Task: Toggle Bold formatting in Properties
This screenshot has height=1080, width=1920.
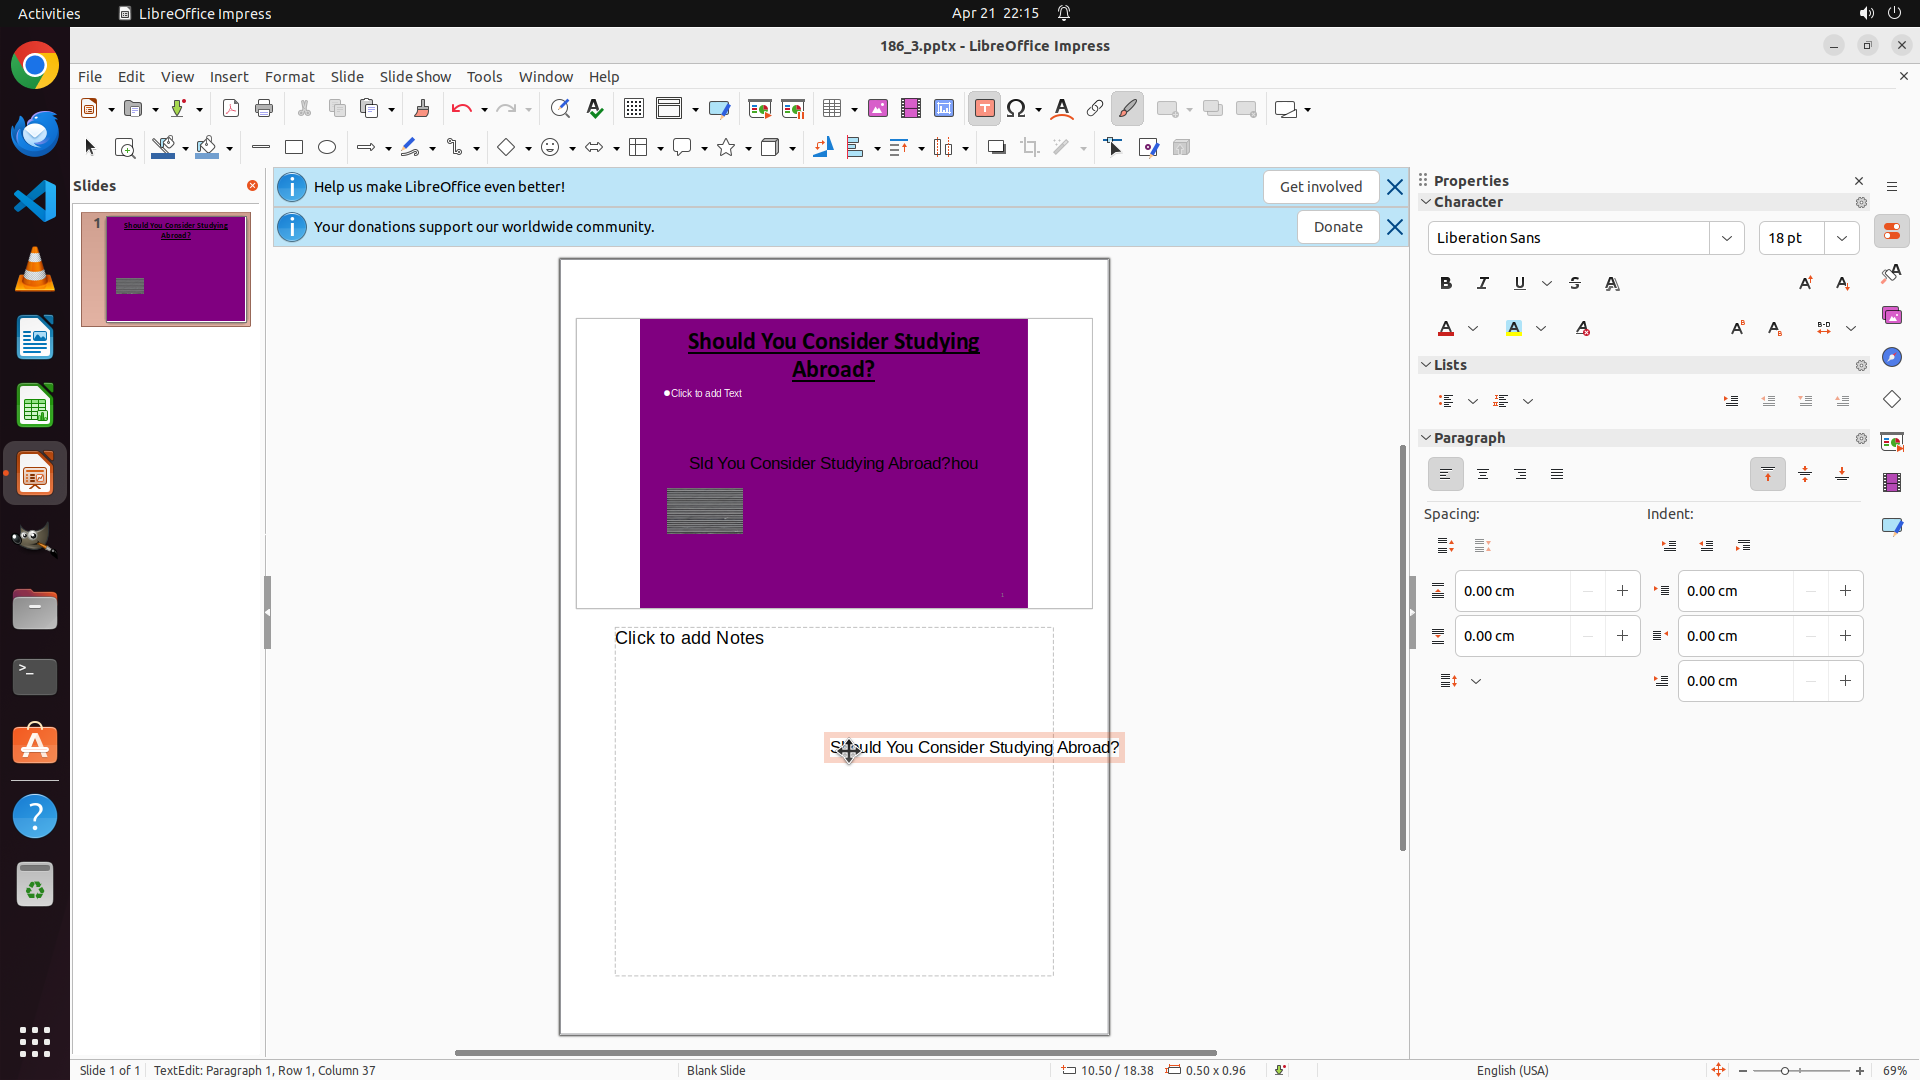Action: [1446, 284]
